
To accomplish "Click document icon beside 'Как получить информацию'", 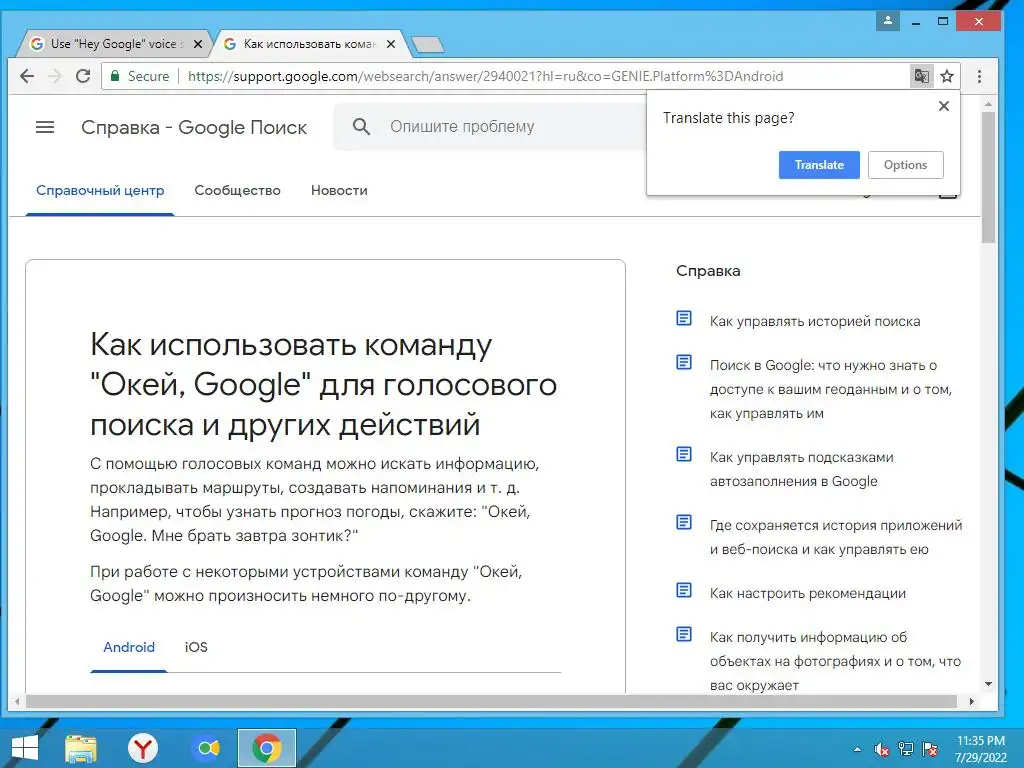I will (684, 633).
